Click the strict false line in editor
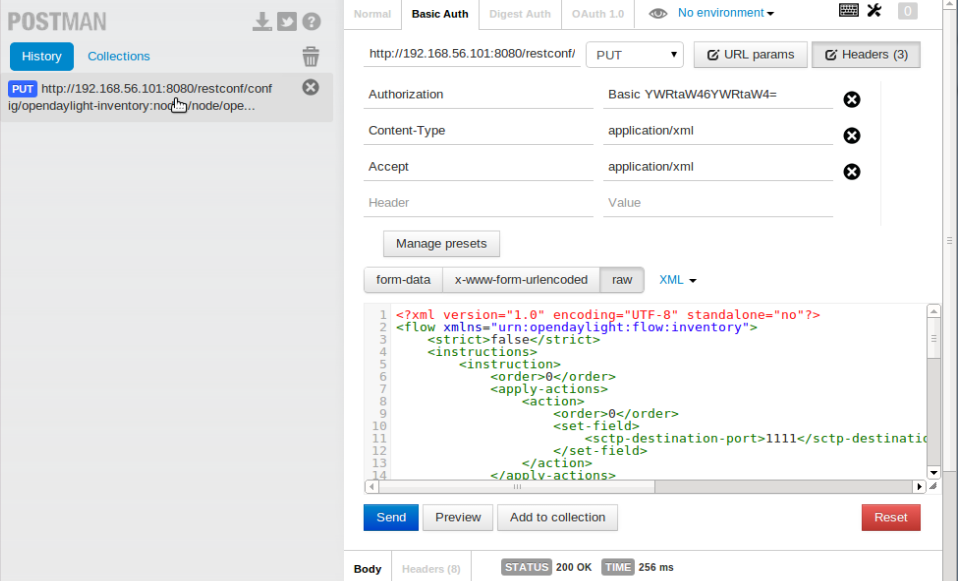 point(514,340)
